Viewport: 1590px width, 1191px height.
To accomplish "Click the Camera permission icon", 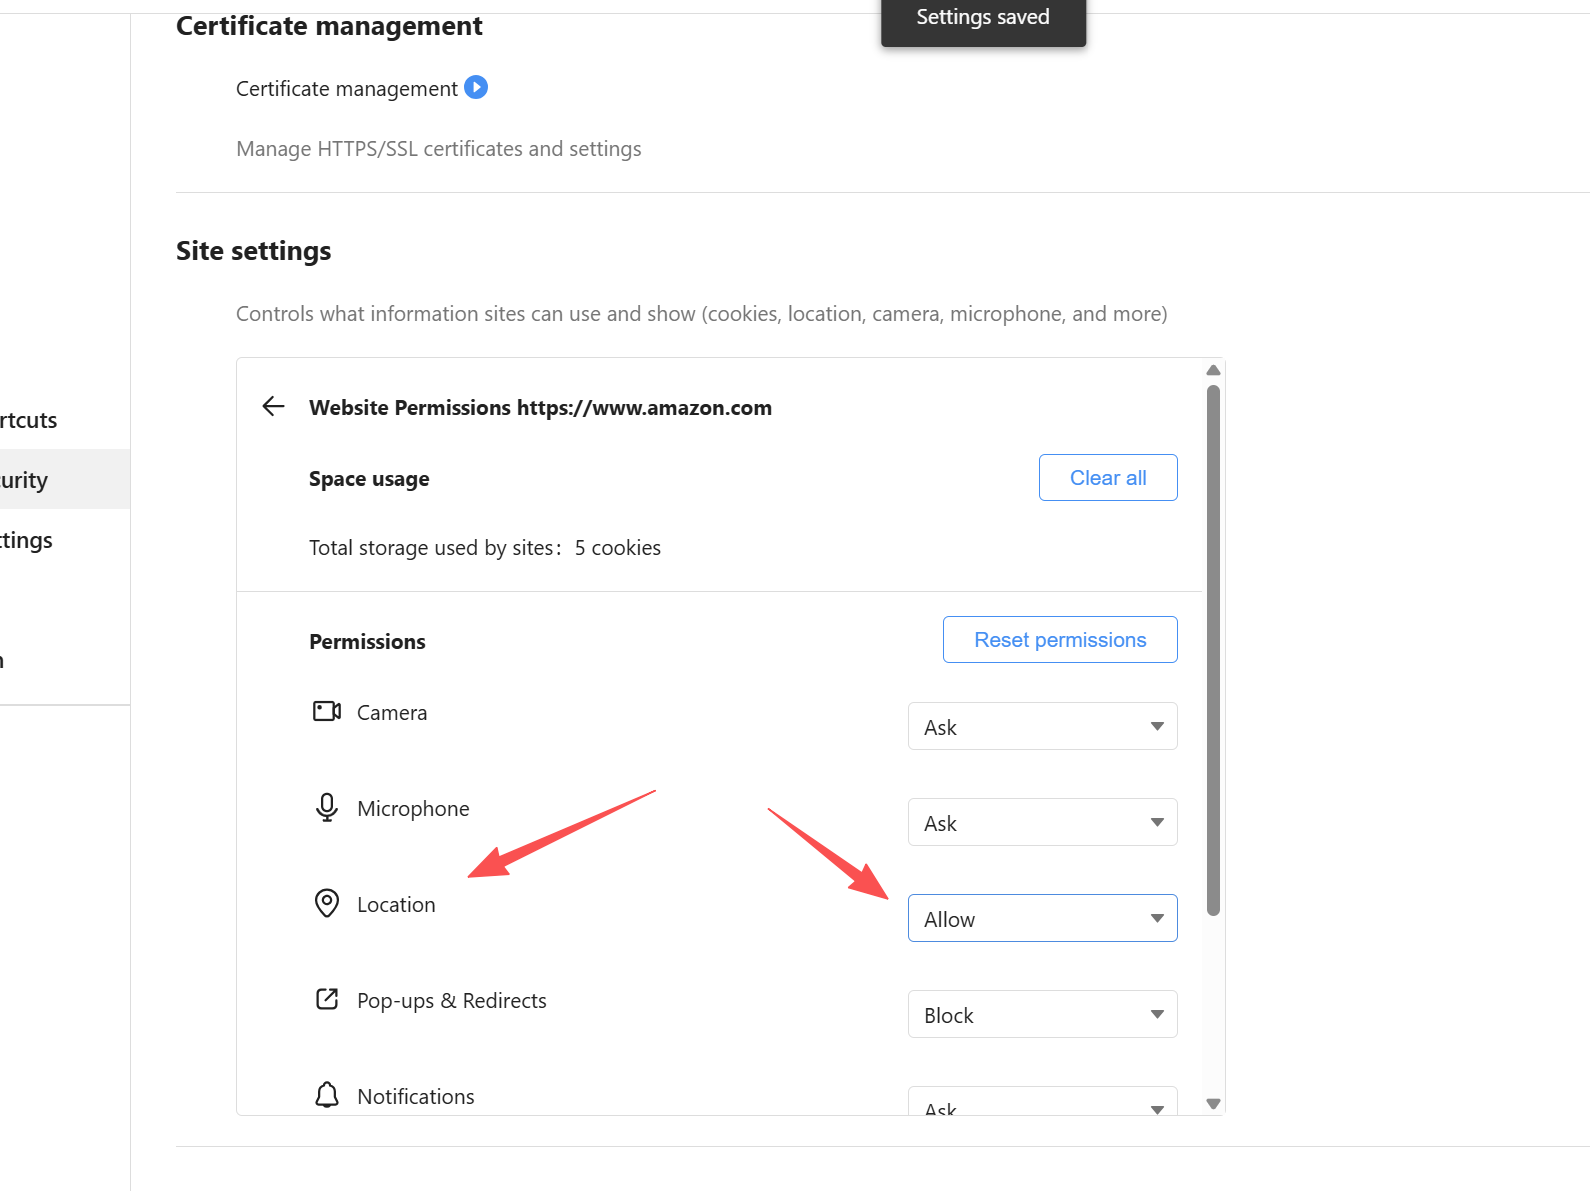I will [x=327, y=711].
